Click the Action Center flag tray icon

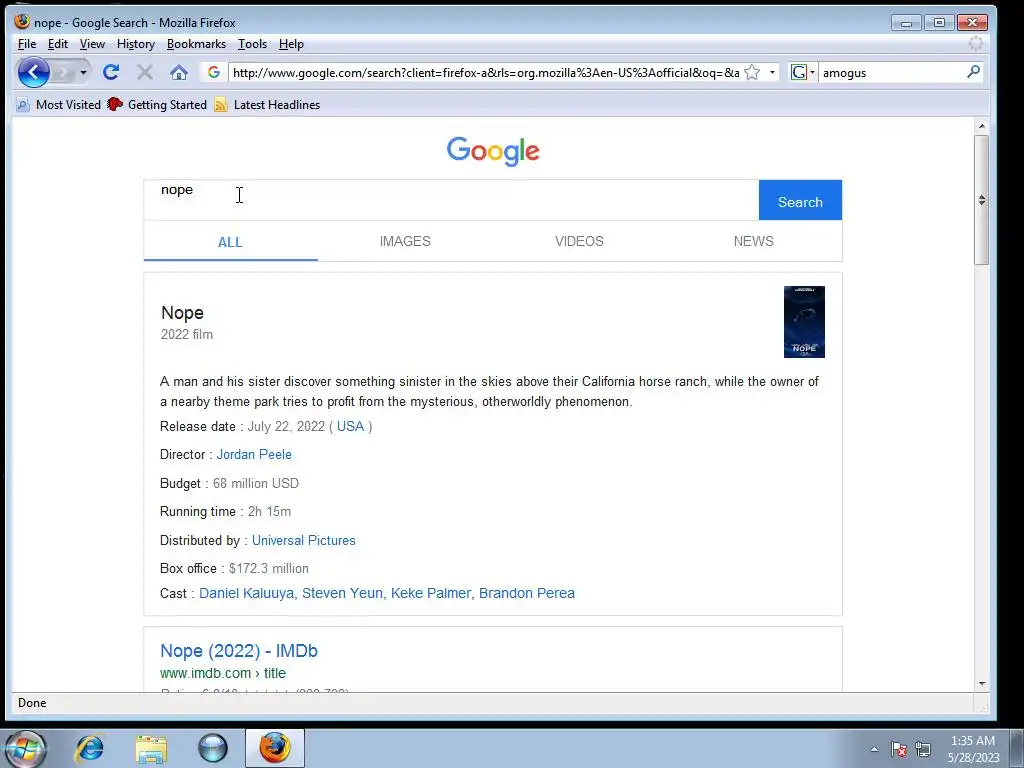899,749
